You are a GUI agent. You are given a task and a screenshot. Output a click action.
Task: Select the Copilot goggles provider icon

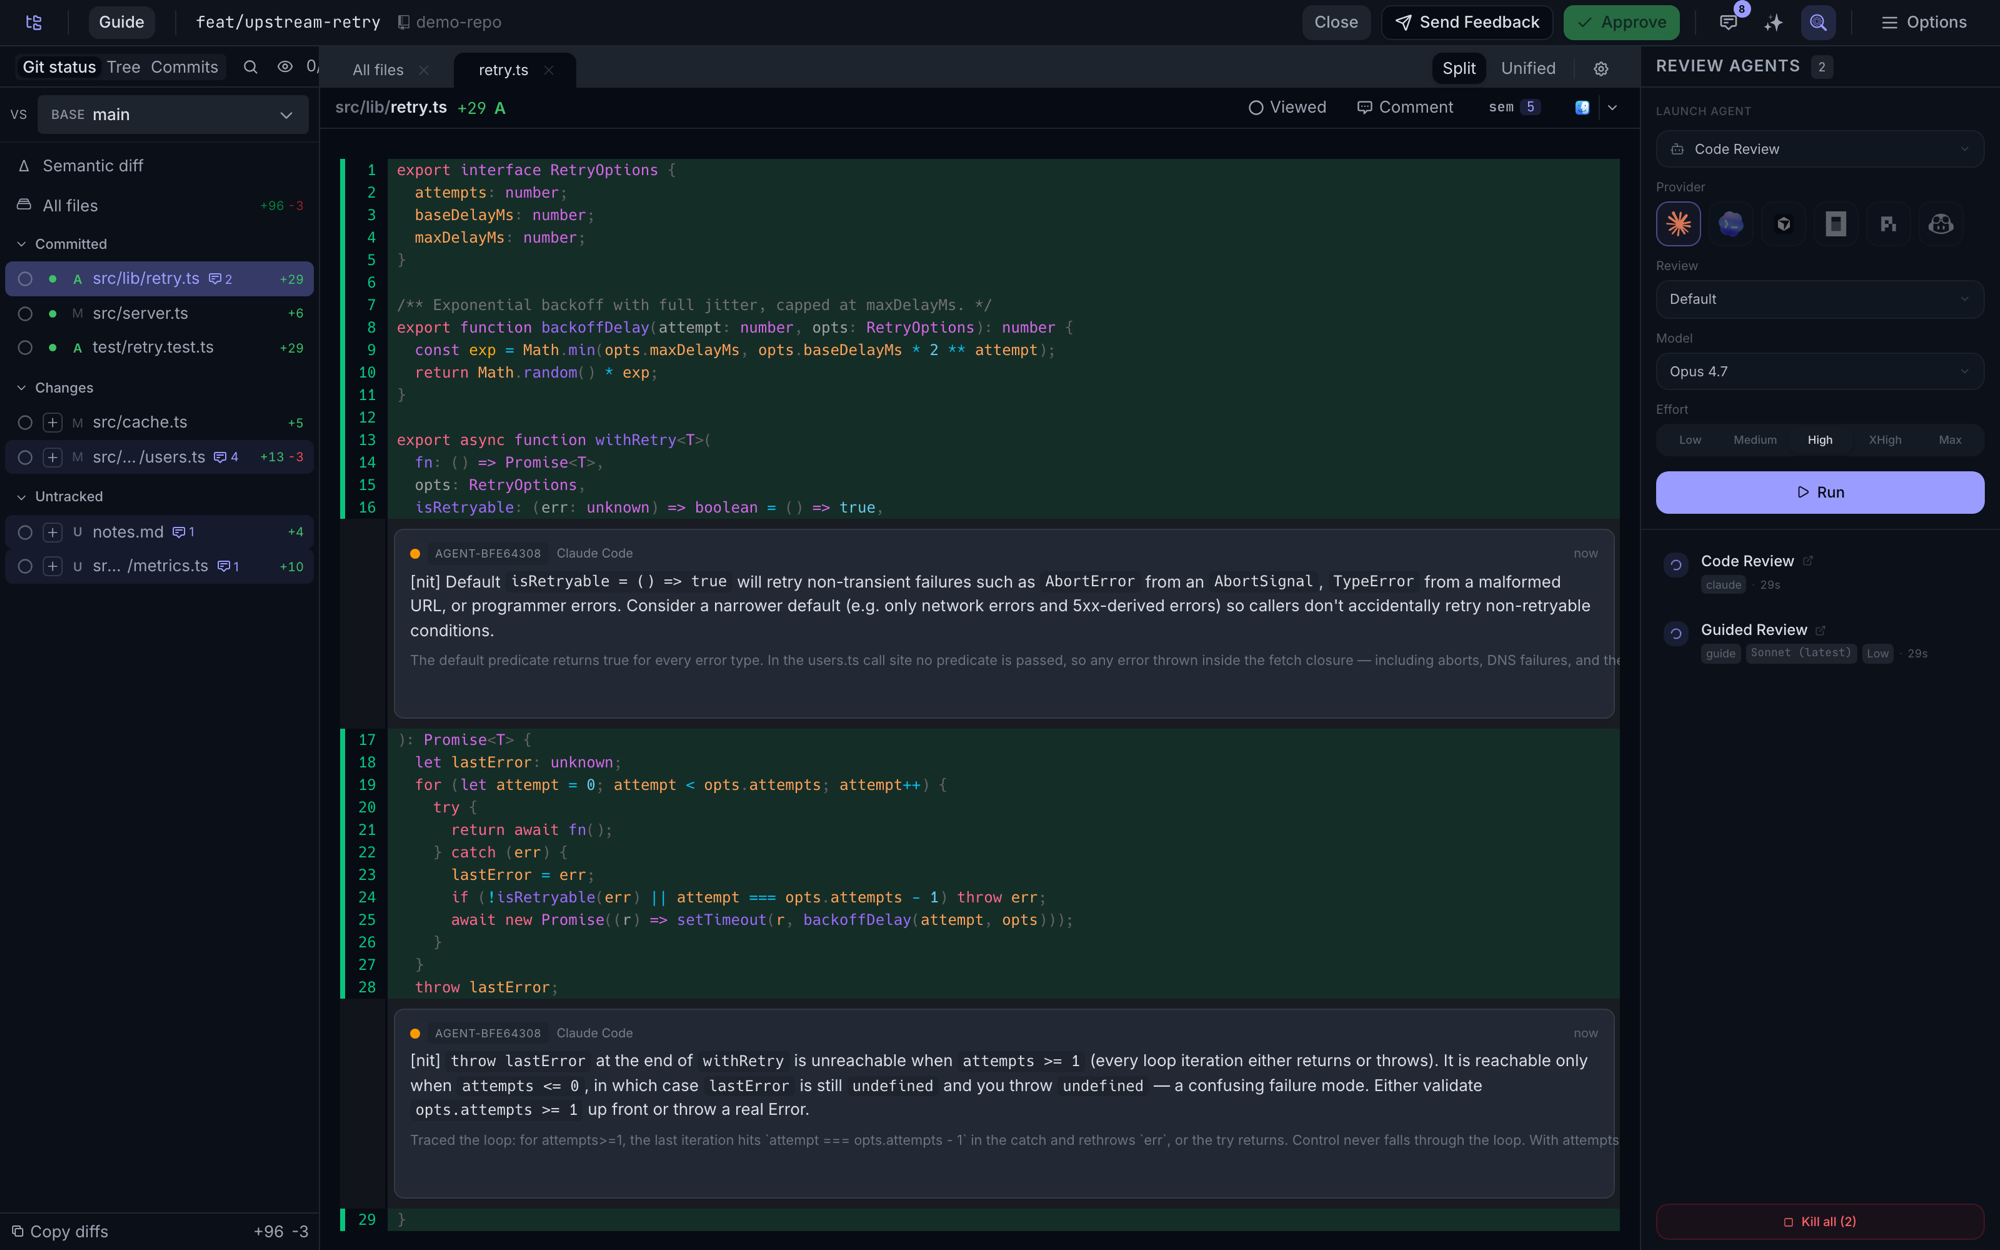click(1941, 224)
